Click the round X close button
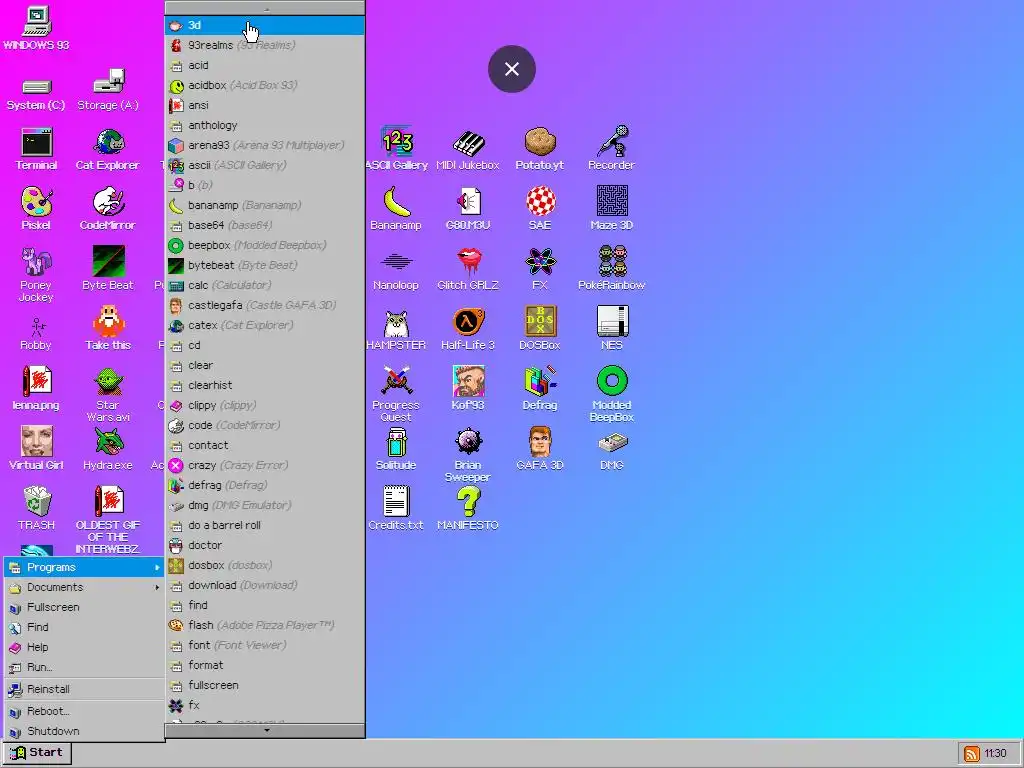1024x768 pixels. 512,69
